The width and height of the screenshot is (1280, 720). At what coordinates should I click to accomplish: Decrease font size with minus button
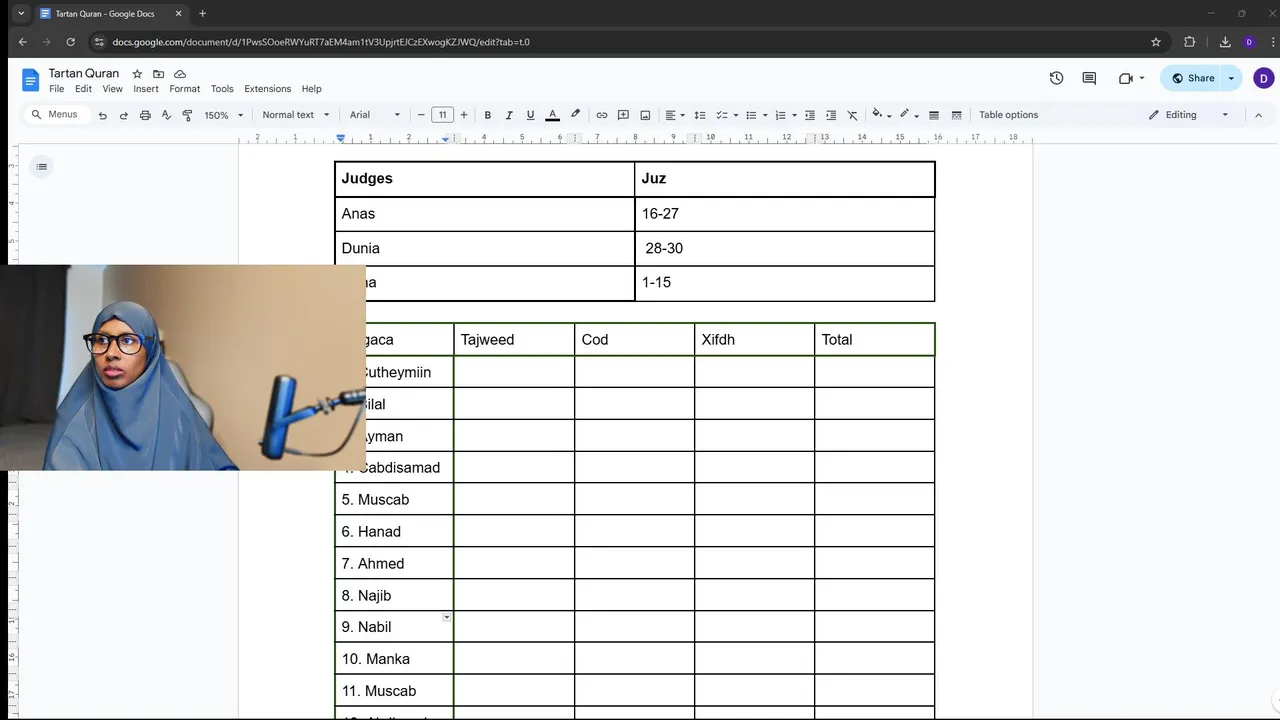click(421, 115)
